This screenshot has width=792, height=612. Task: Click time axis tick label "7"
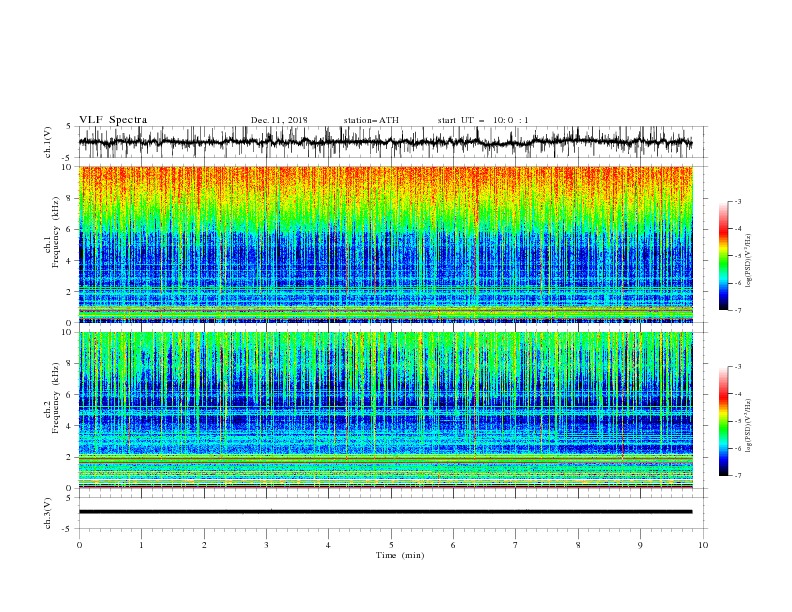[x=516, y=545]
